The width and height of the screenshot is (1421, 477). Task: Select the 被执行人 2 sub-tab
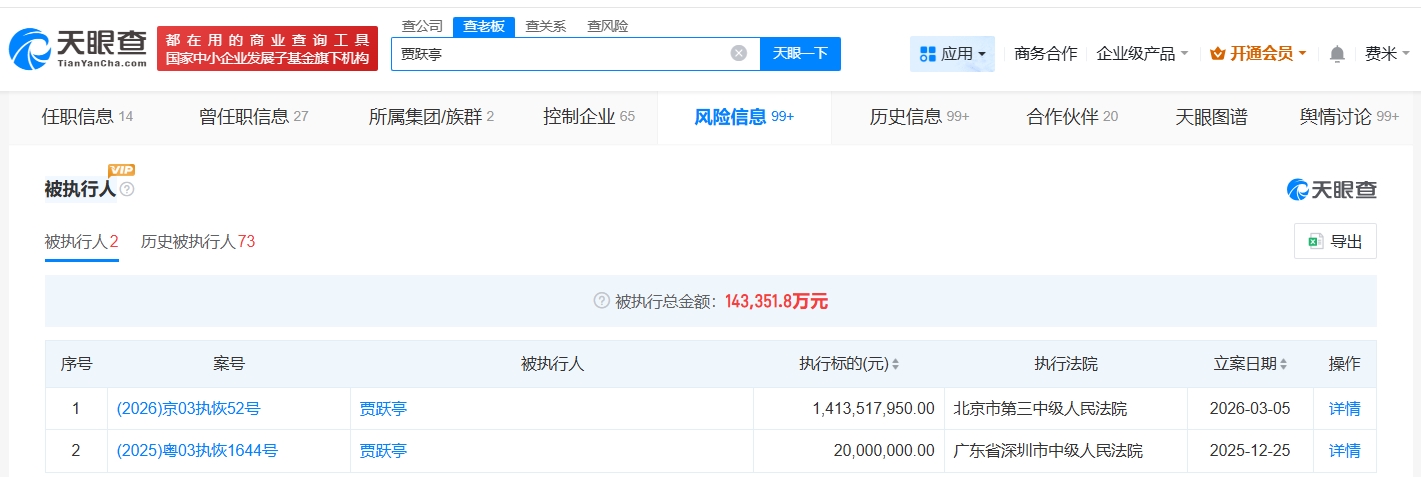[x=82, y=242]
